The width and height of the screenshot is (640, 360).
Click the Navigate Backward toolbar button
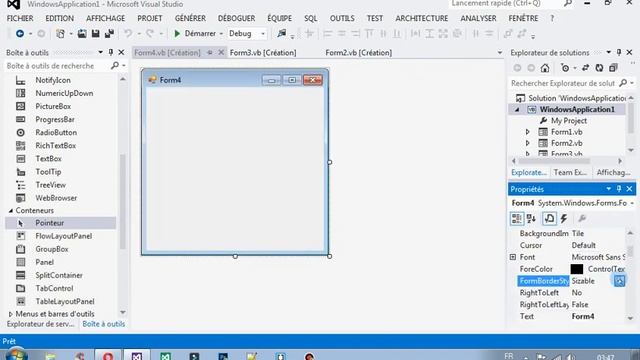click(x=19, y=33)
